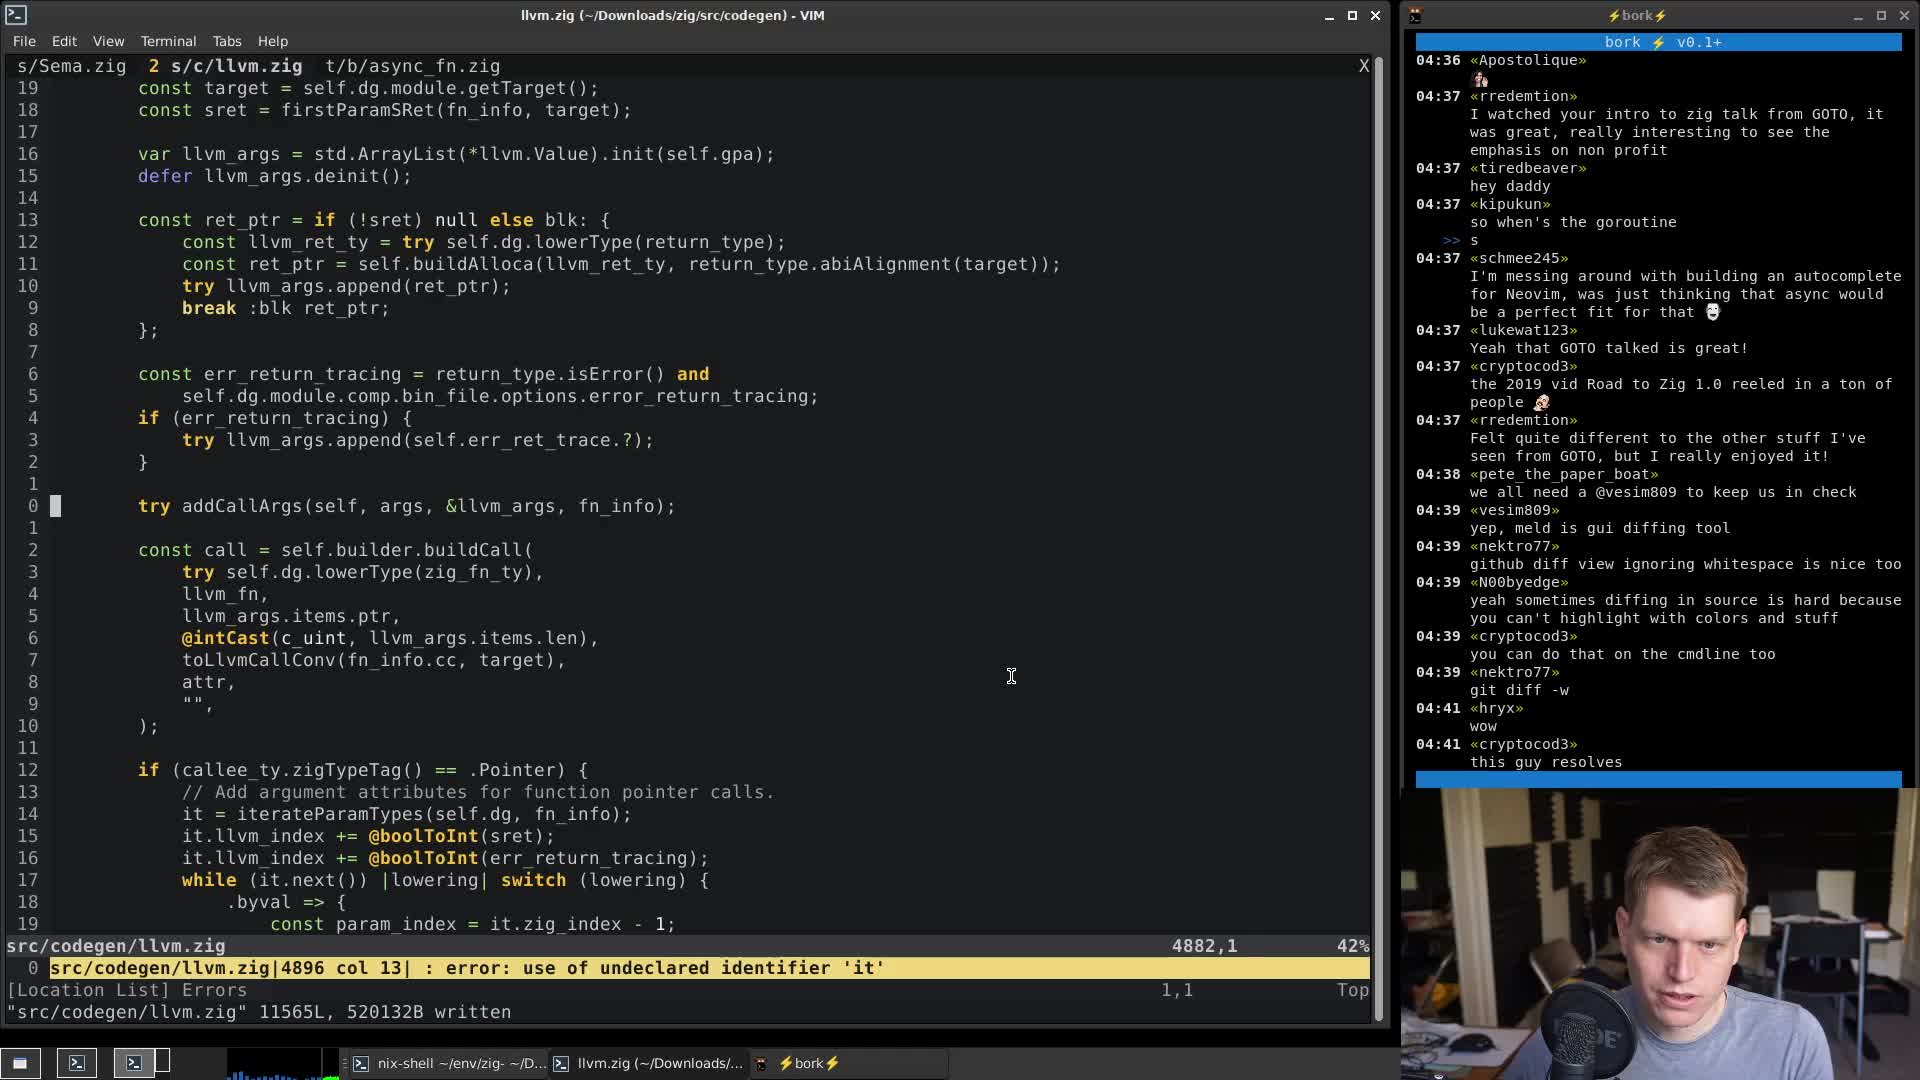Screen dimensions: 1920x1080
Task: Open the File menu
Action: point(24,41)
